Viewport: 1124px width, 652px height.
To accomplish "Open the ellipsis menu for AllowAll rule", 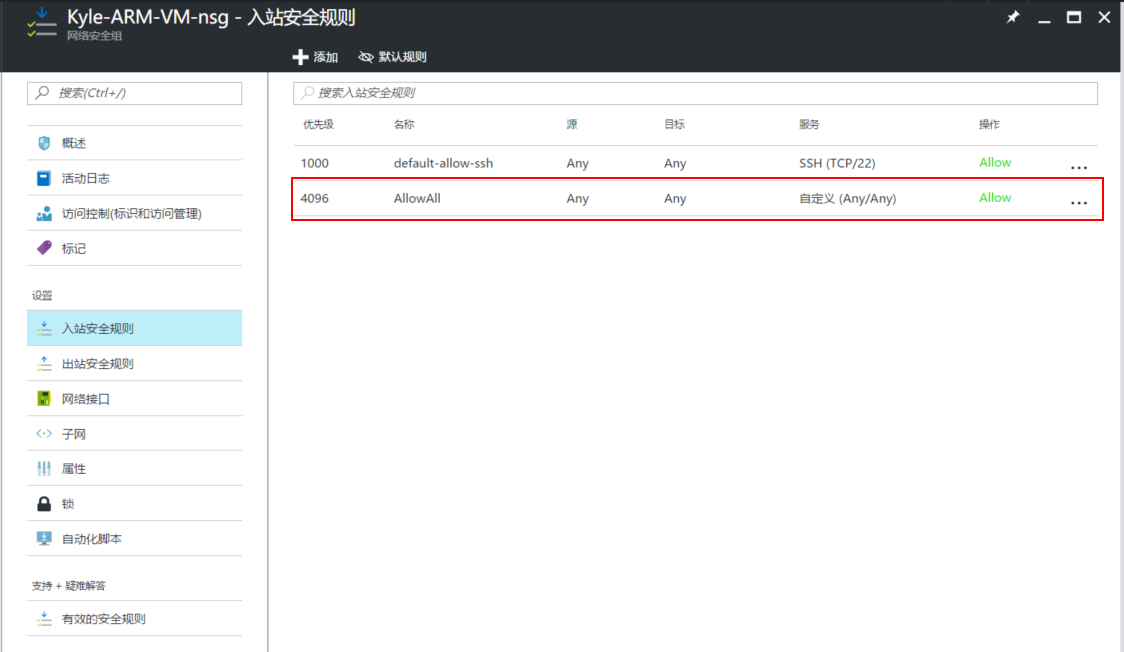I will click(x=1078, y=202).
